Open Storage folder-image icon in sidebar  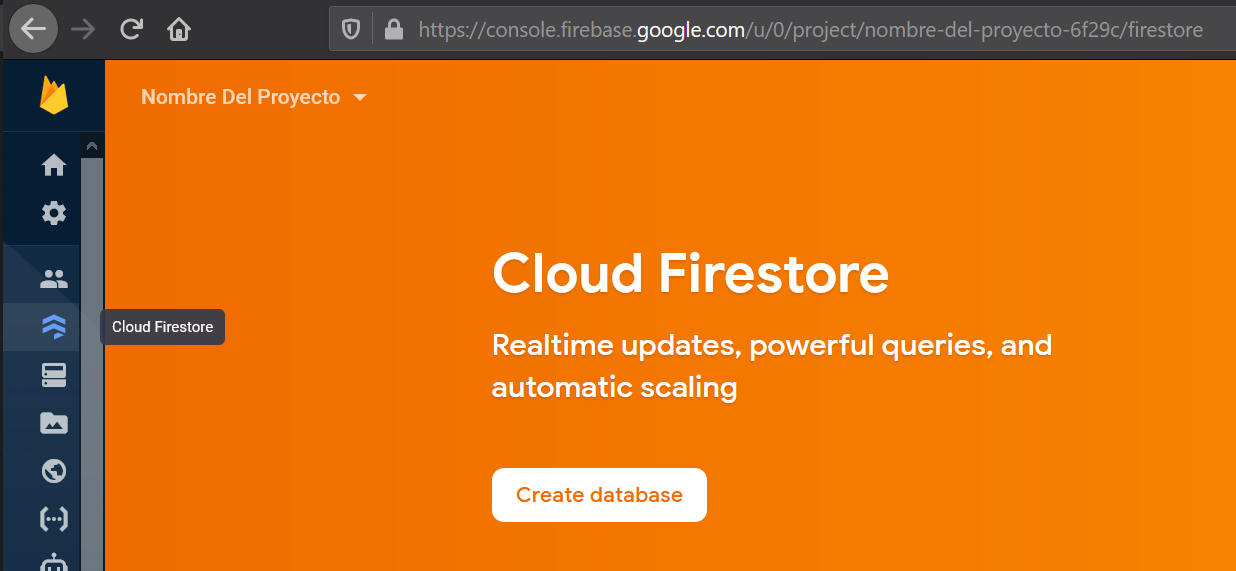point(53,422)
